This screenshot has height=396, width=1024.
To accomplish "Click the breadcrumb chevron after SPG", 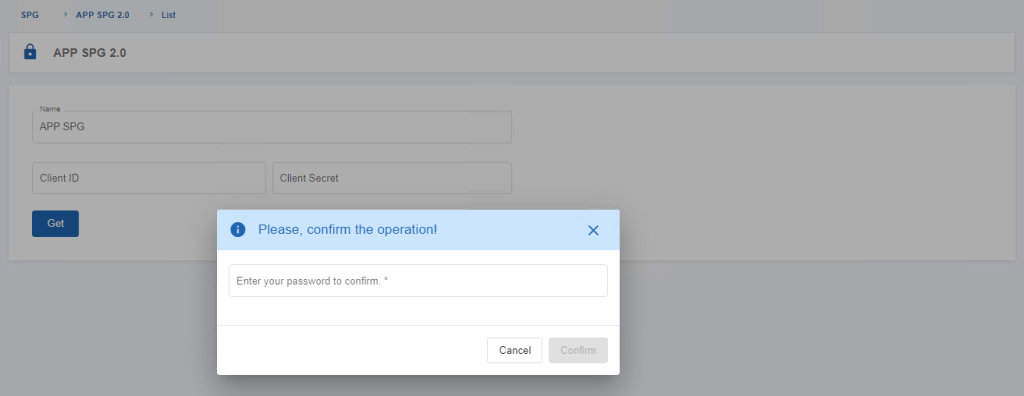I will pos(66,14).
